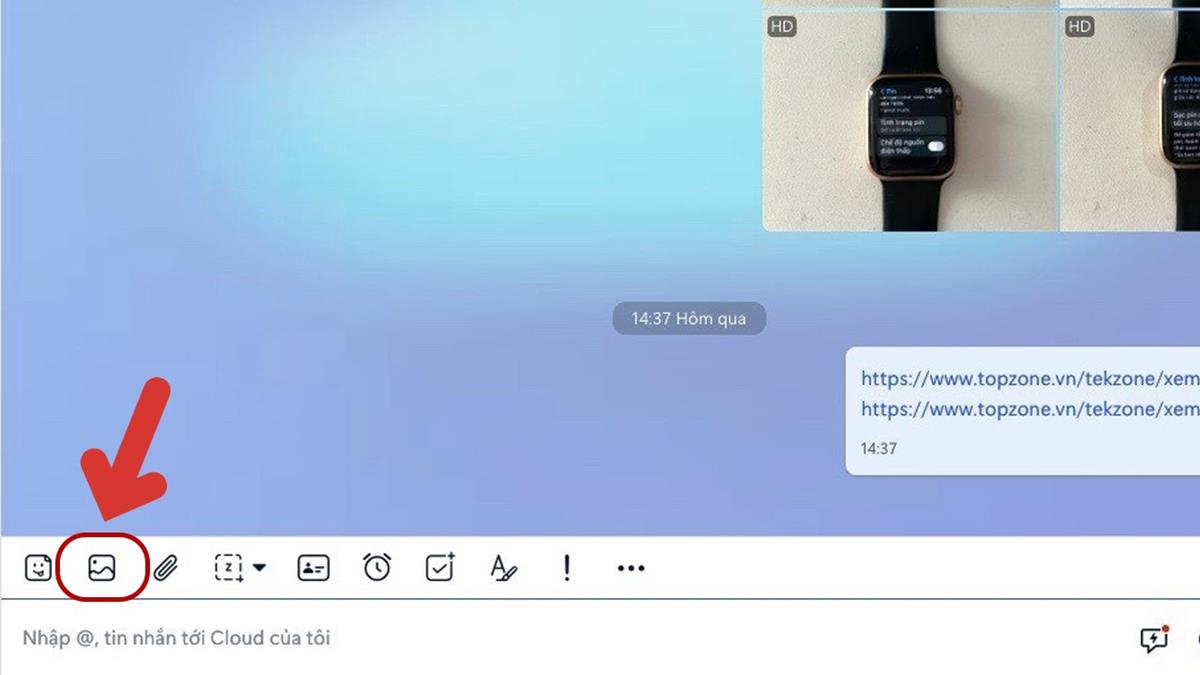Open more options ellipsis menu
The image size is (1200, 675).
coord(631,568)
